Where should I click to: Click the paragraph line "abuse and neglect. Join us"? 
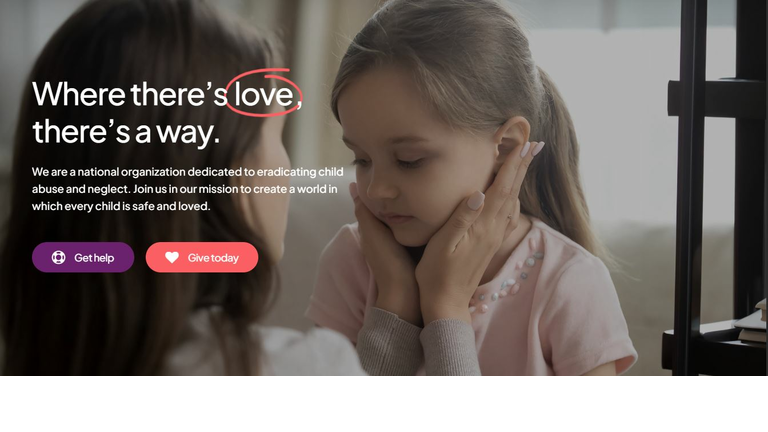coord(185,189)
